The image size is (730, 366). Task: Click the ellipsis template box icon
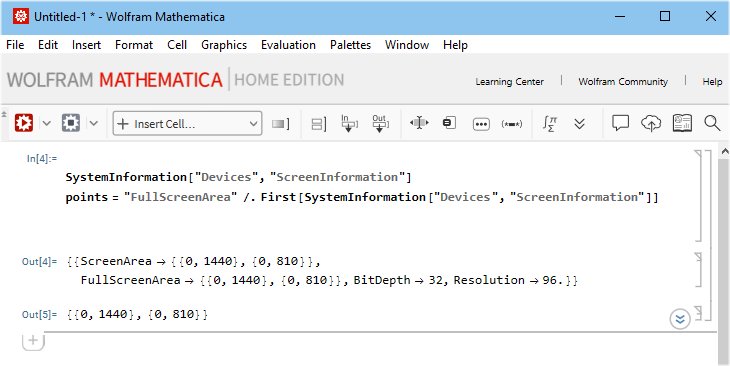481,124
